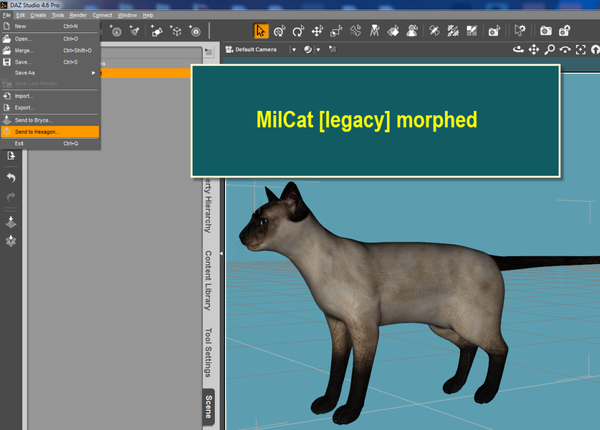Choose Merge... from File menu

click(x=50, y=50)
